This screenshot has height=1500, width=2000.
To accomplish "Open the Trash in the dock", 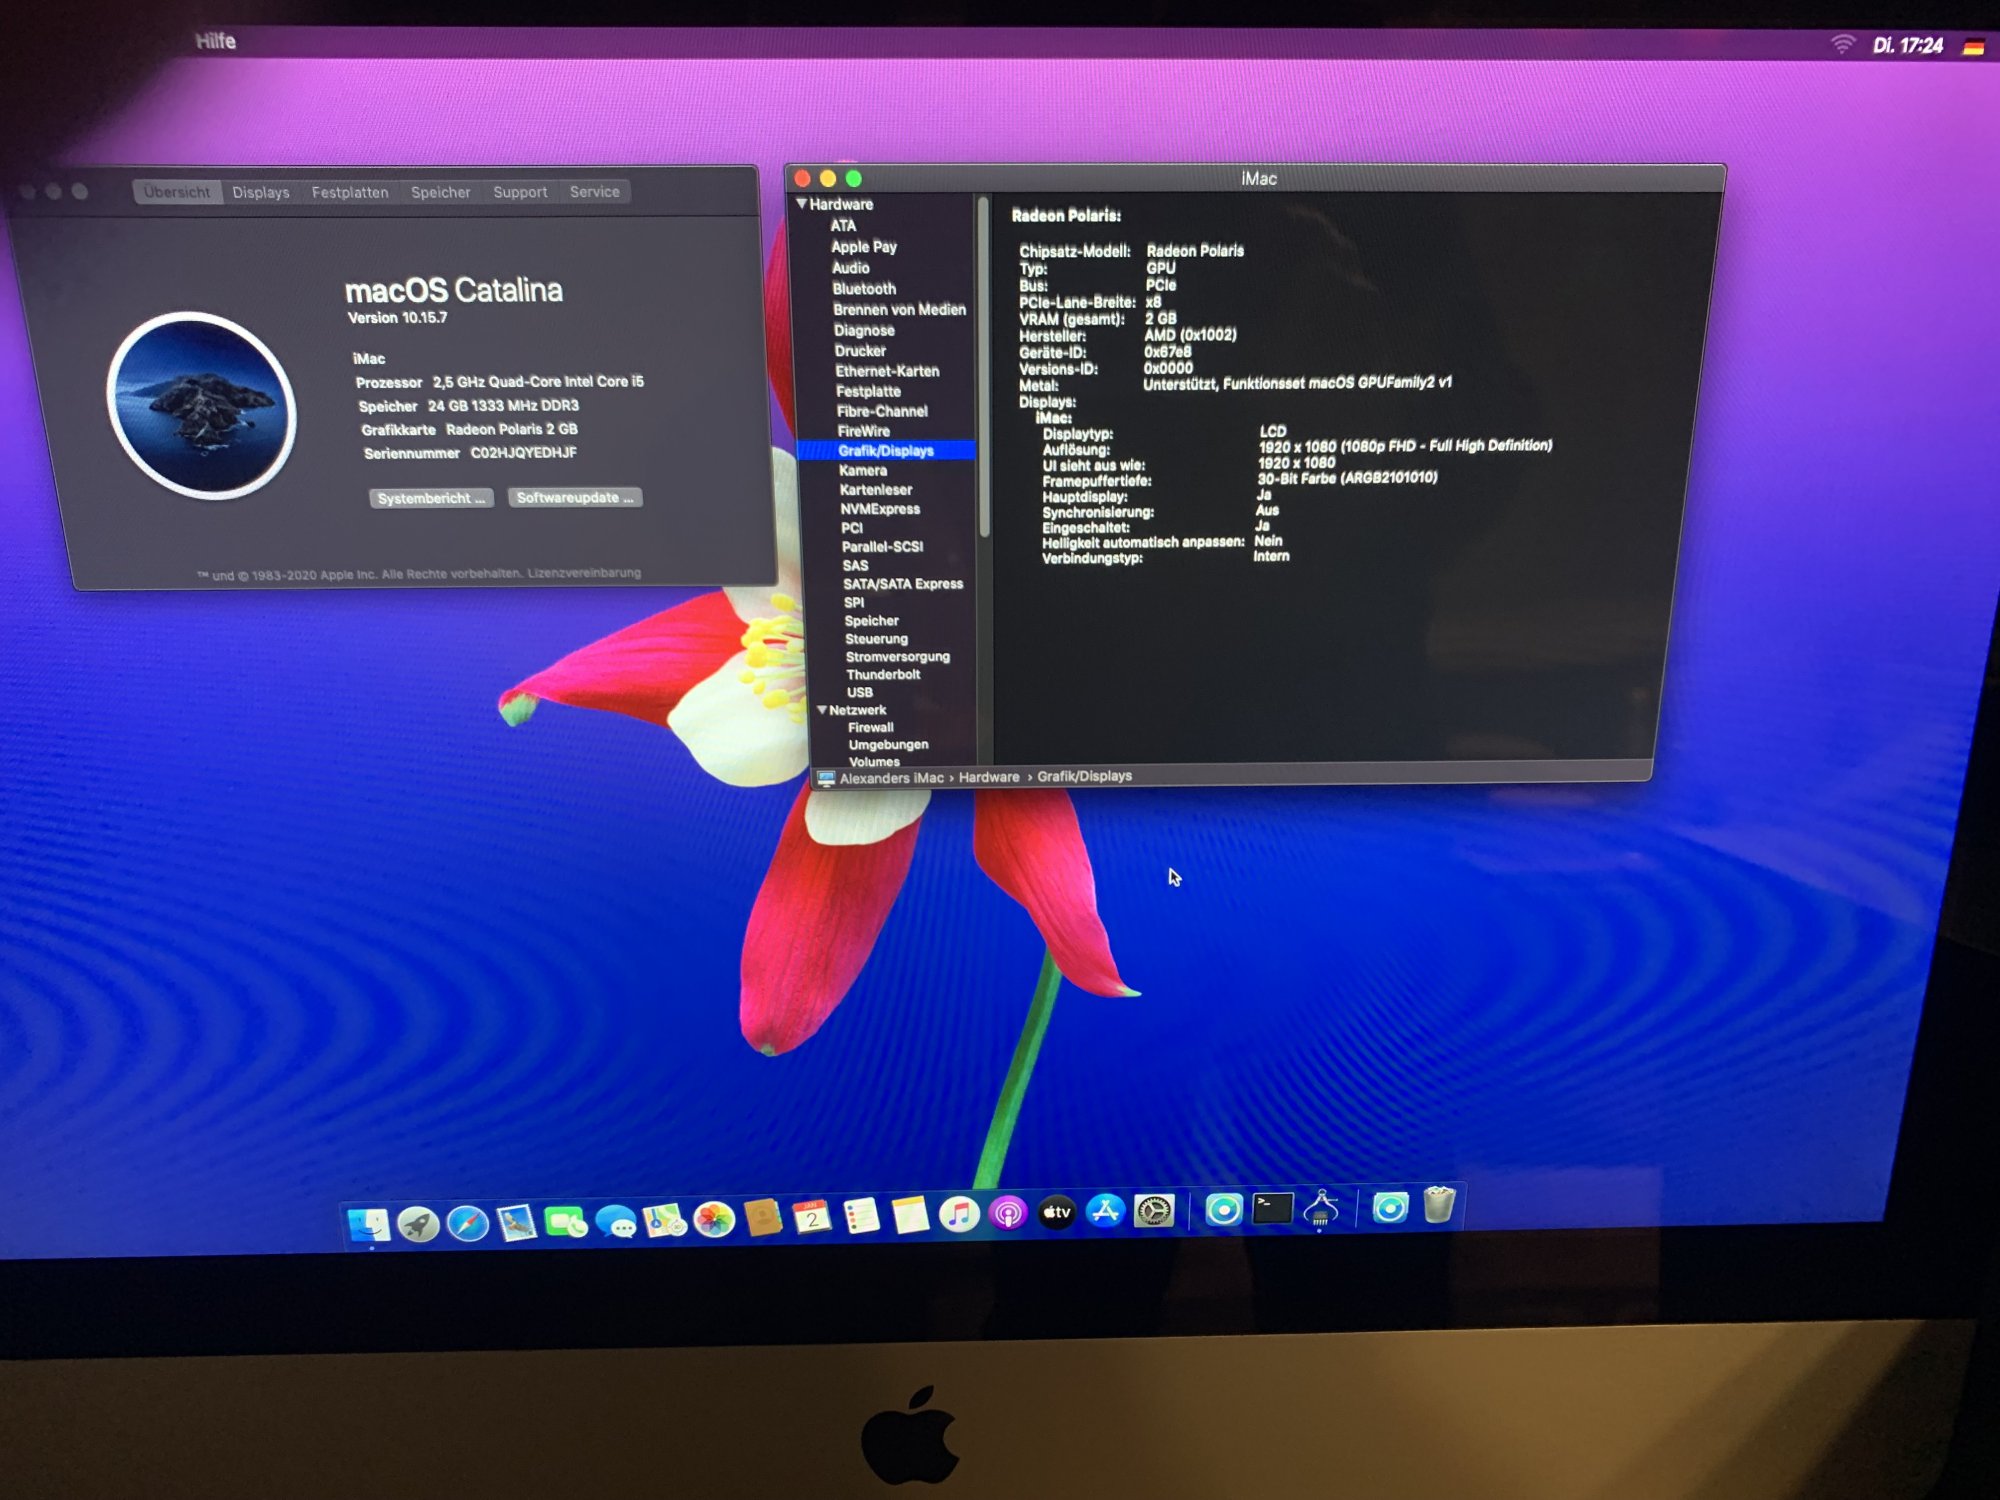I will pyautogui.click(x=1438, y=1205).
